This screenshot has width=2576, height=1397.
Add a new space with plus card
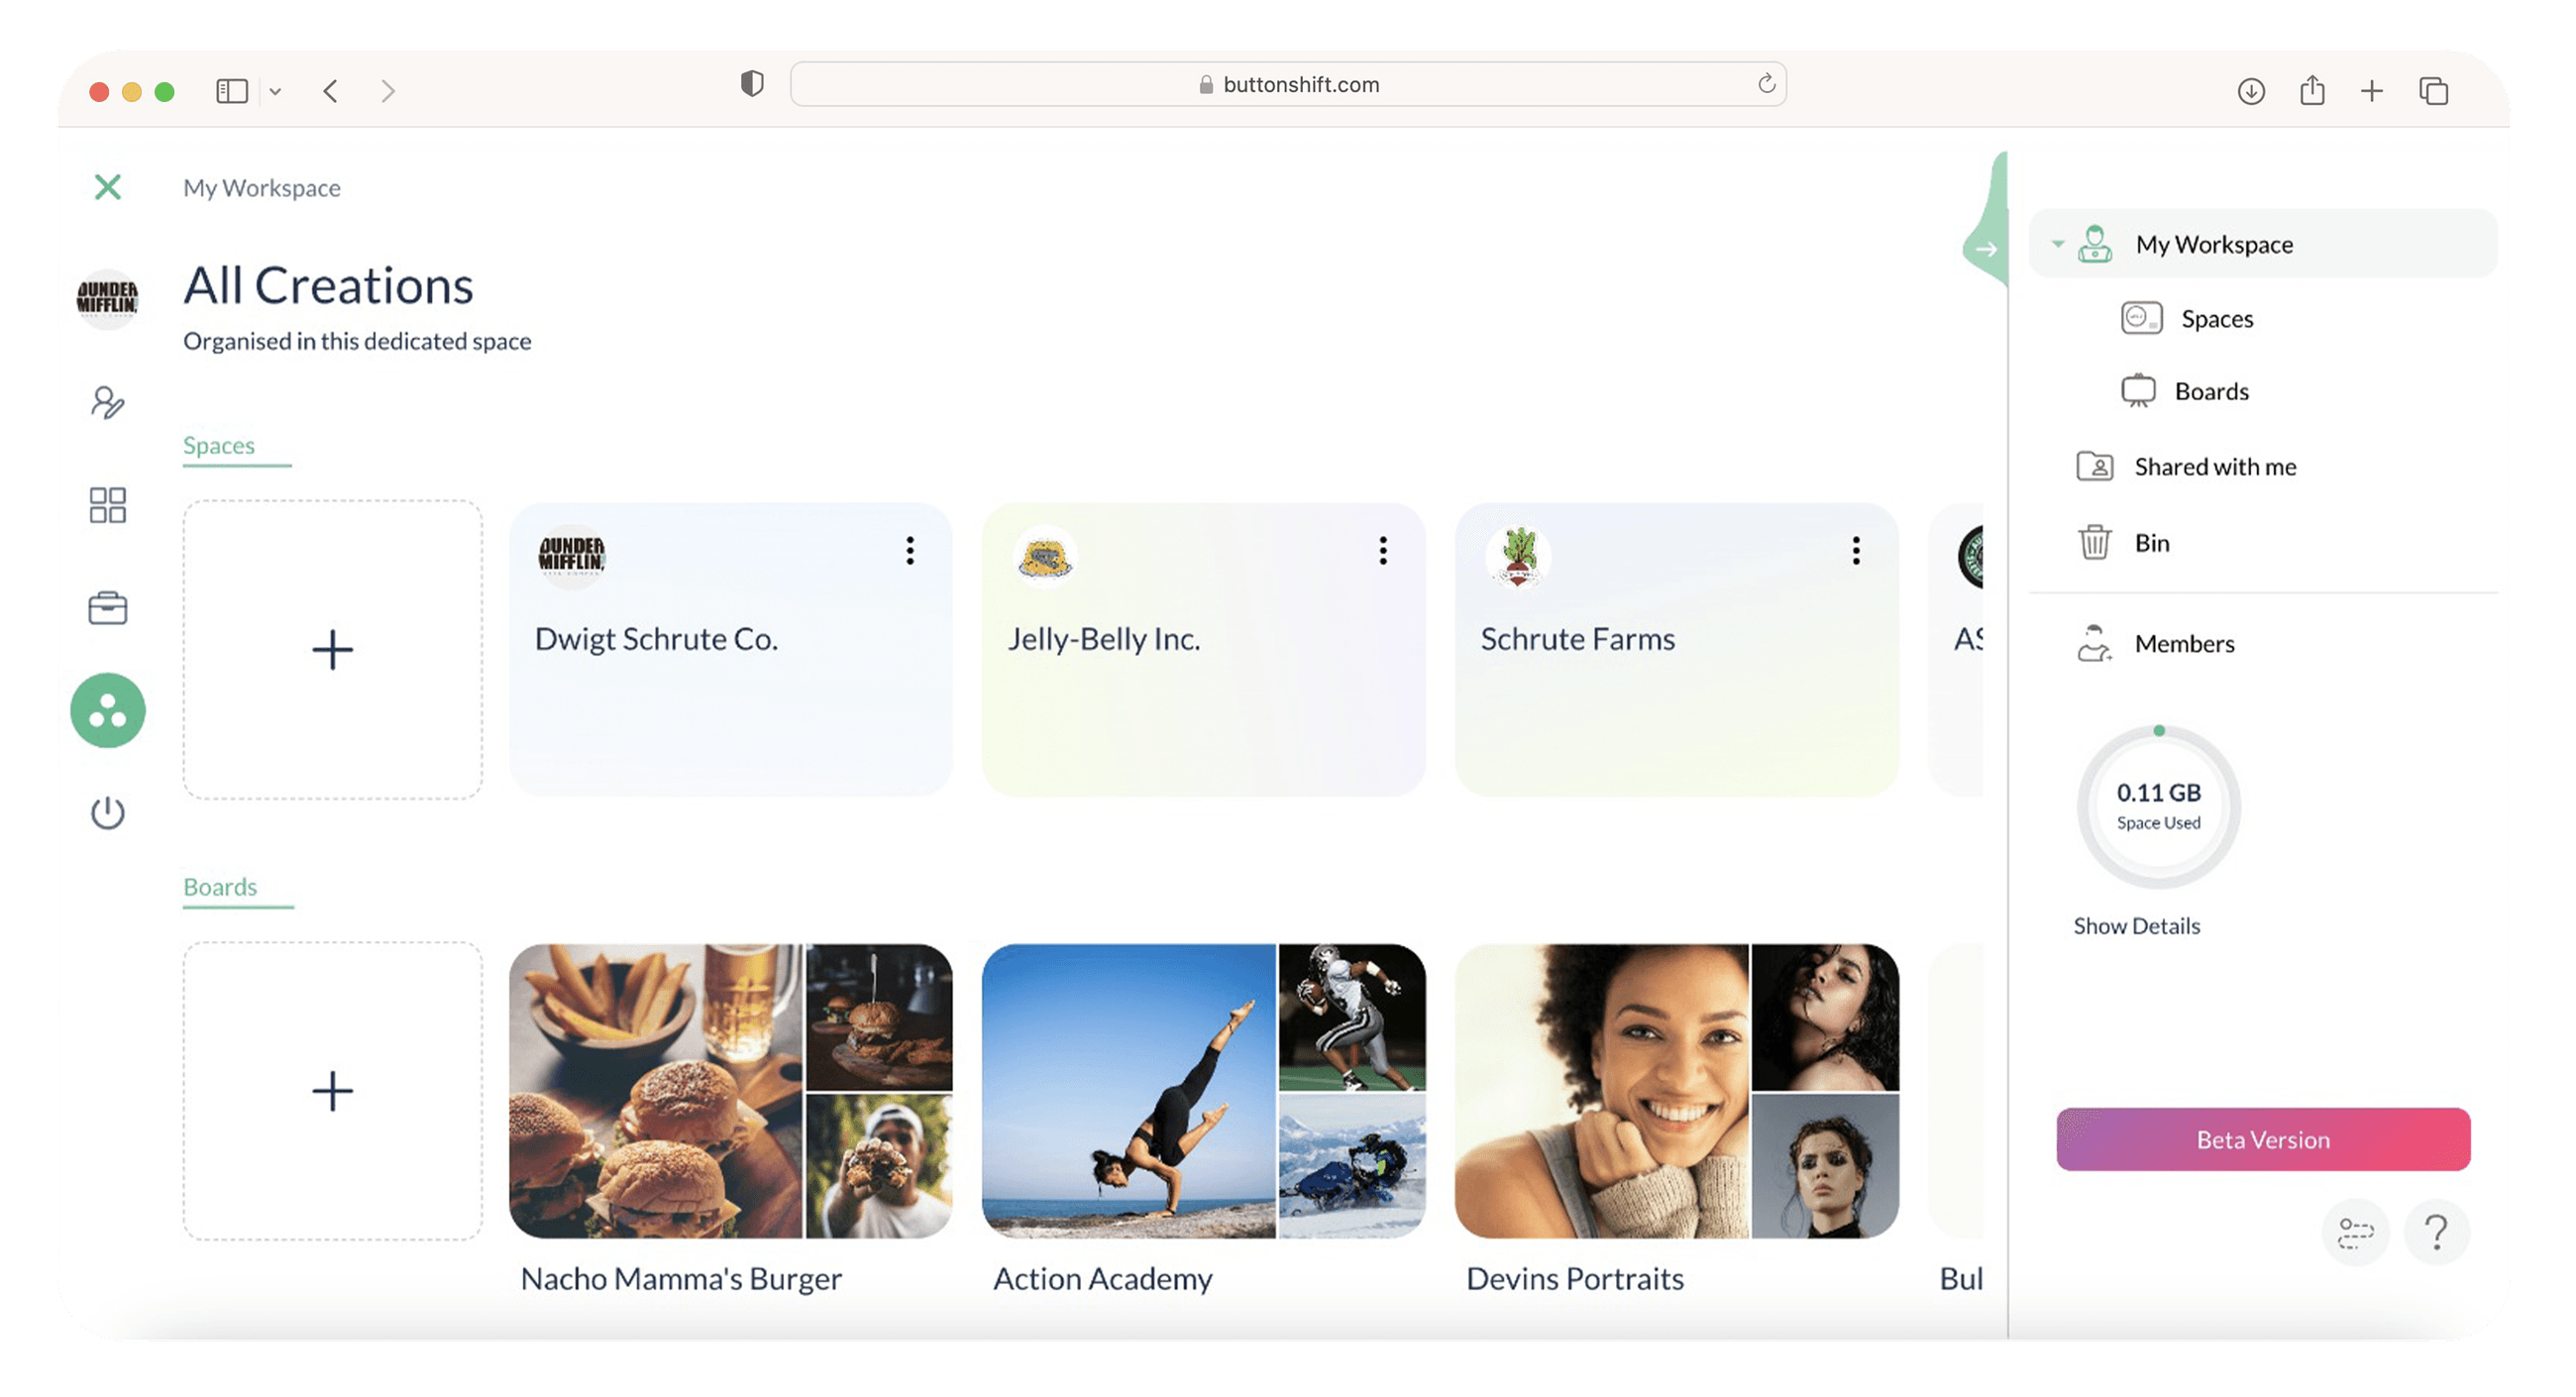(332, 650)
